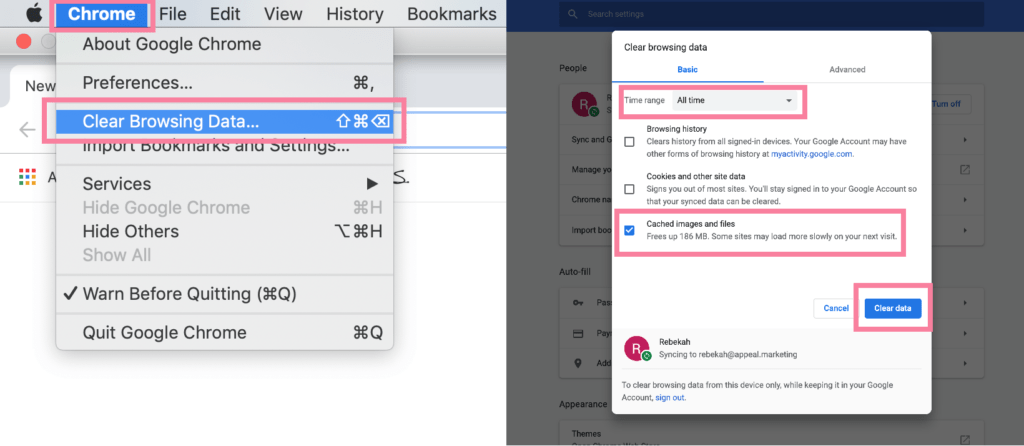Follow the myactivity.google.com link
1024x446 pixels.
(x=810, y=155)
